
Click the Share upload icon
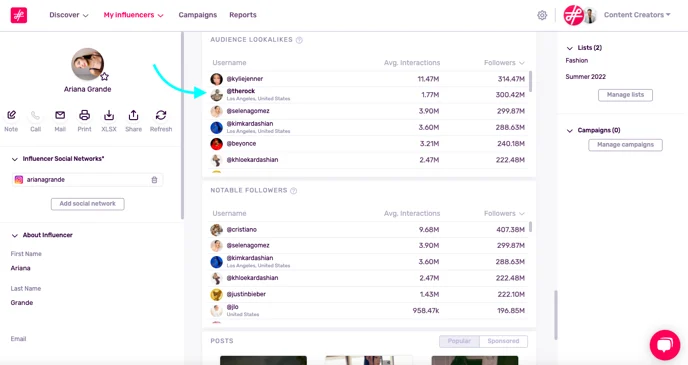click(133, 115)
